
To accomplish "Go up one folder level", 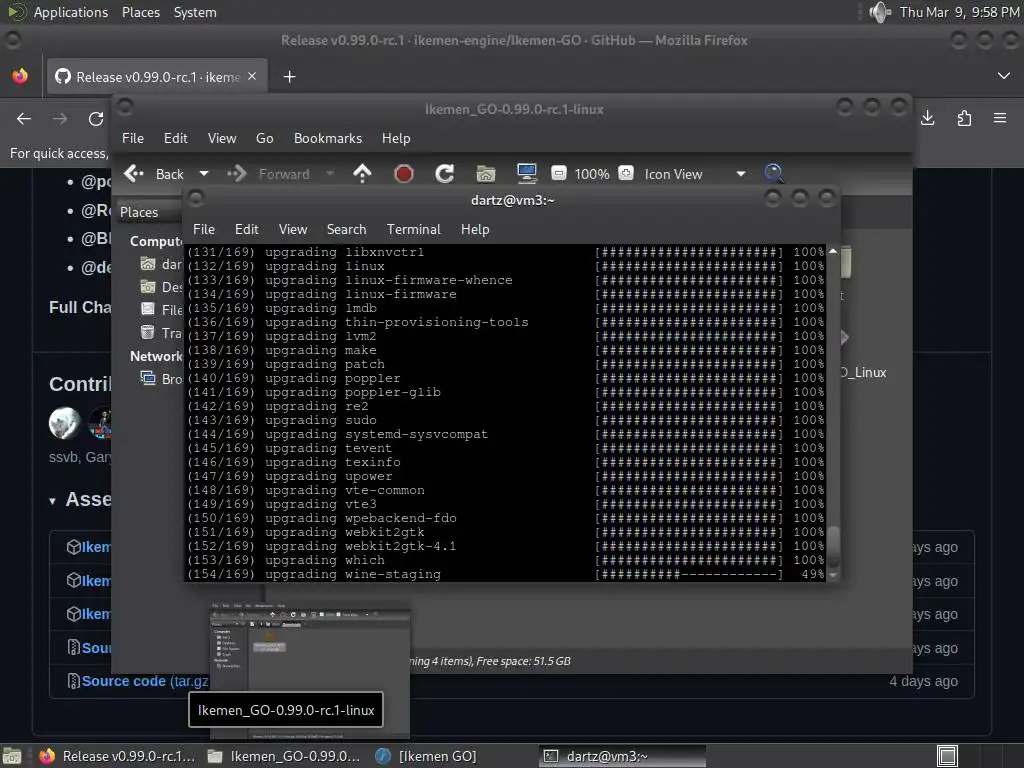I will (x=362, y=174).
